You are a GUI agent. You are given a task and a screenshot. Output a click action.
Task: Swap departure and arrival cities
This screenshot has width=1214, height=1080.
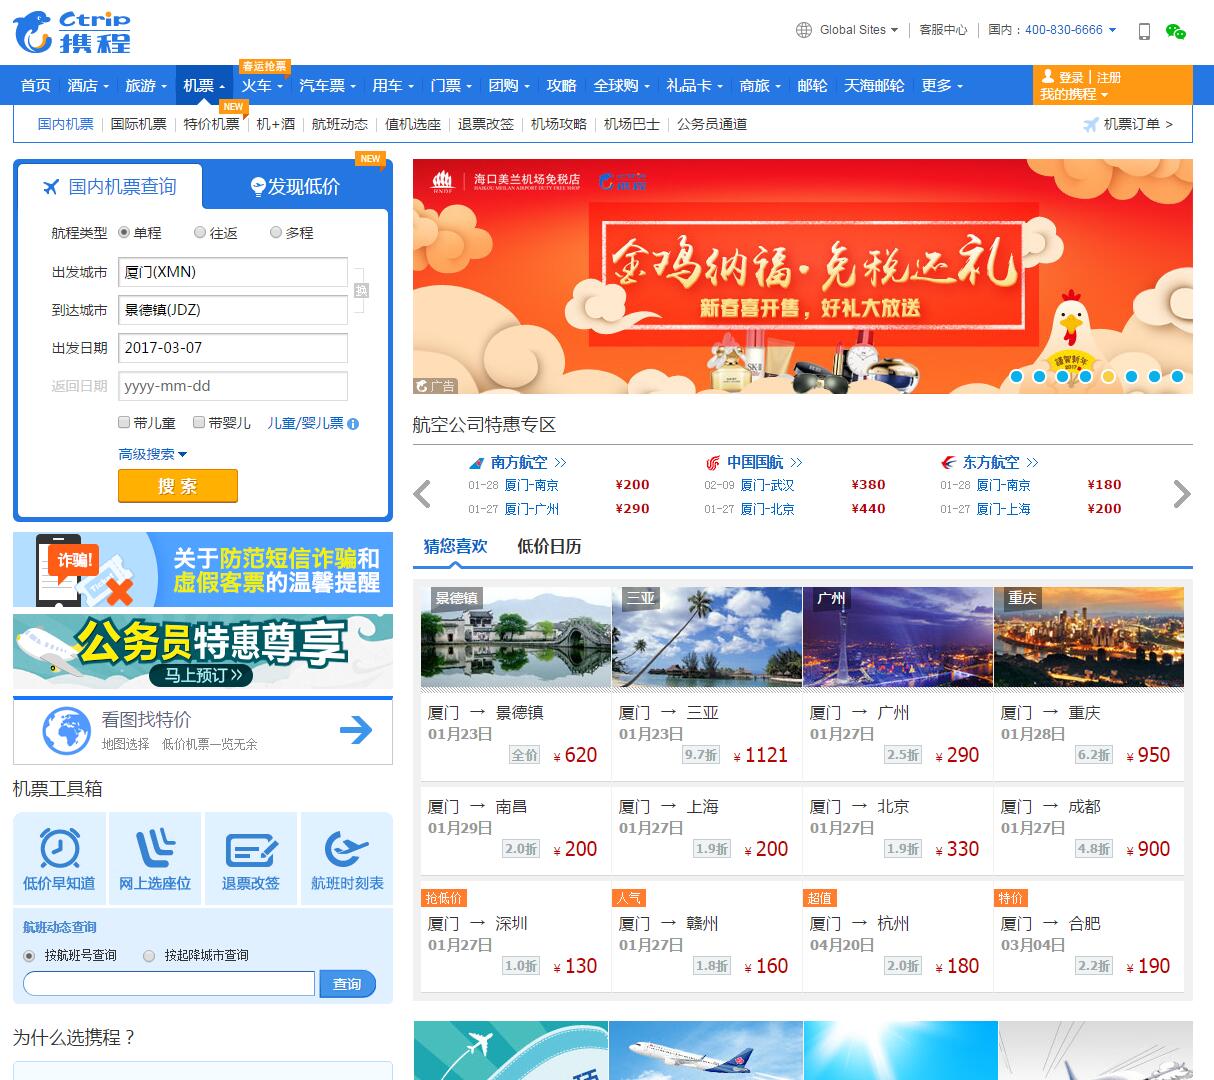click(361, 290)
